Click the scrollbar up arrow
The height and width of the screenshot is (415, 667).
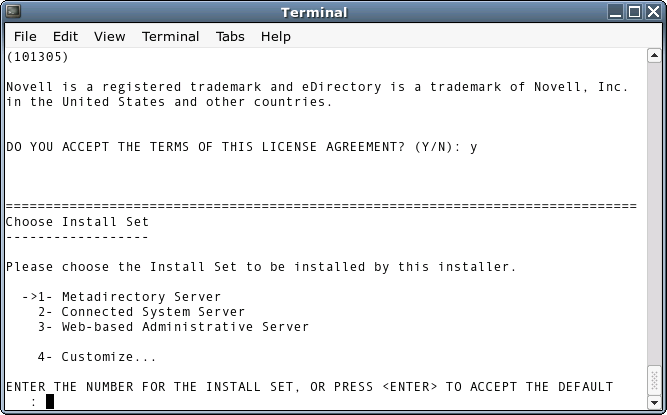[653, 58]
